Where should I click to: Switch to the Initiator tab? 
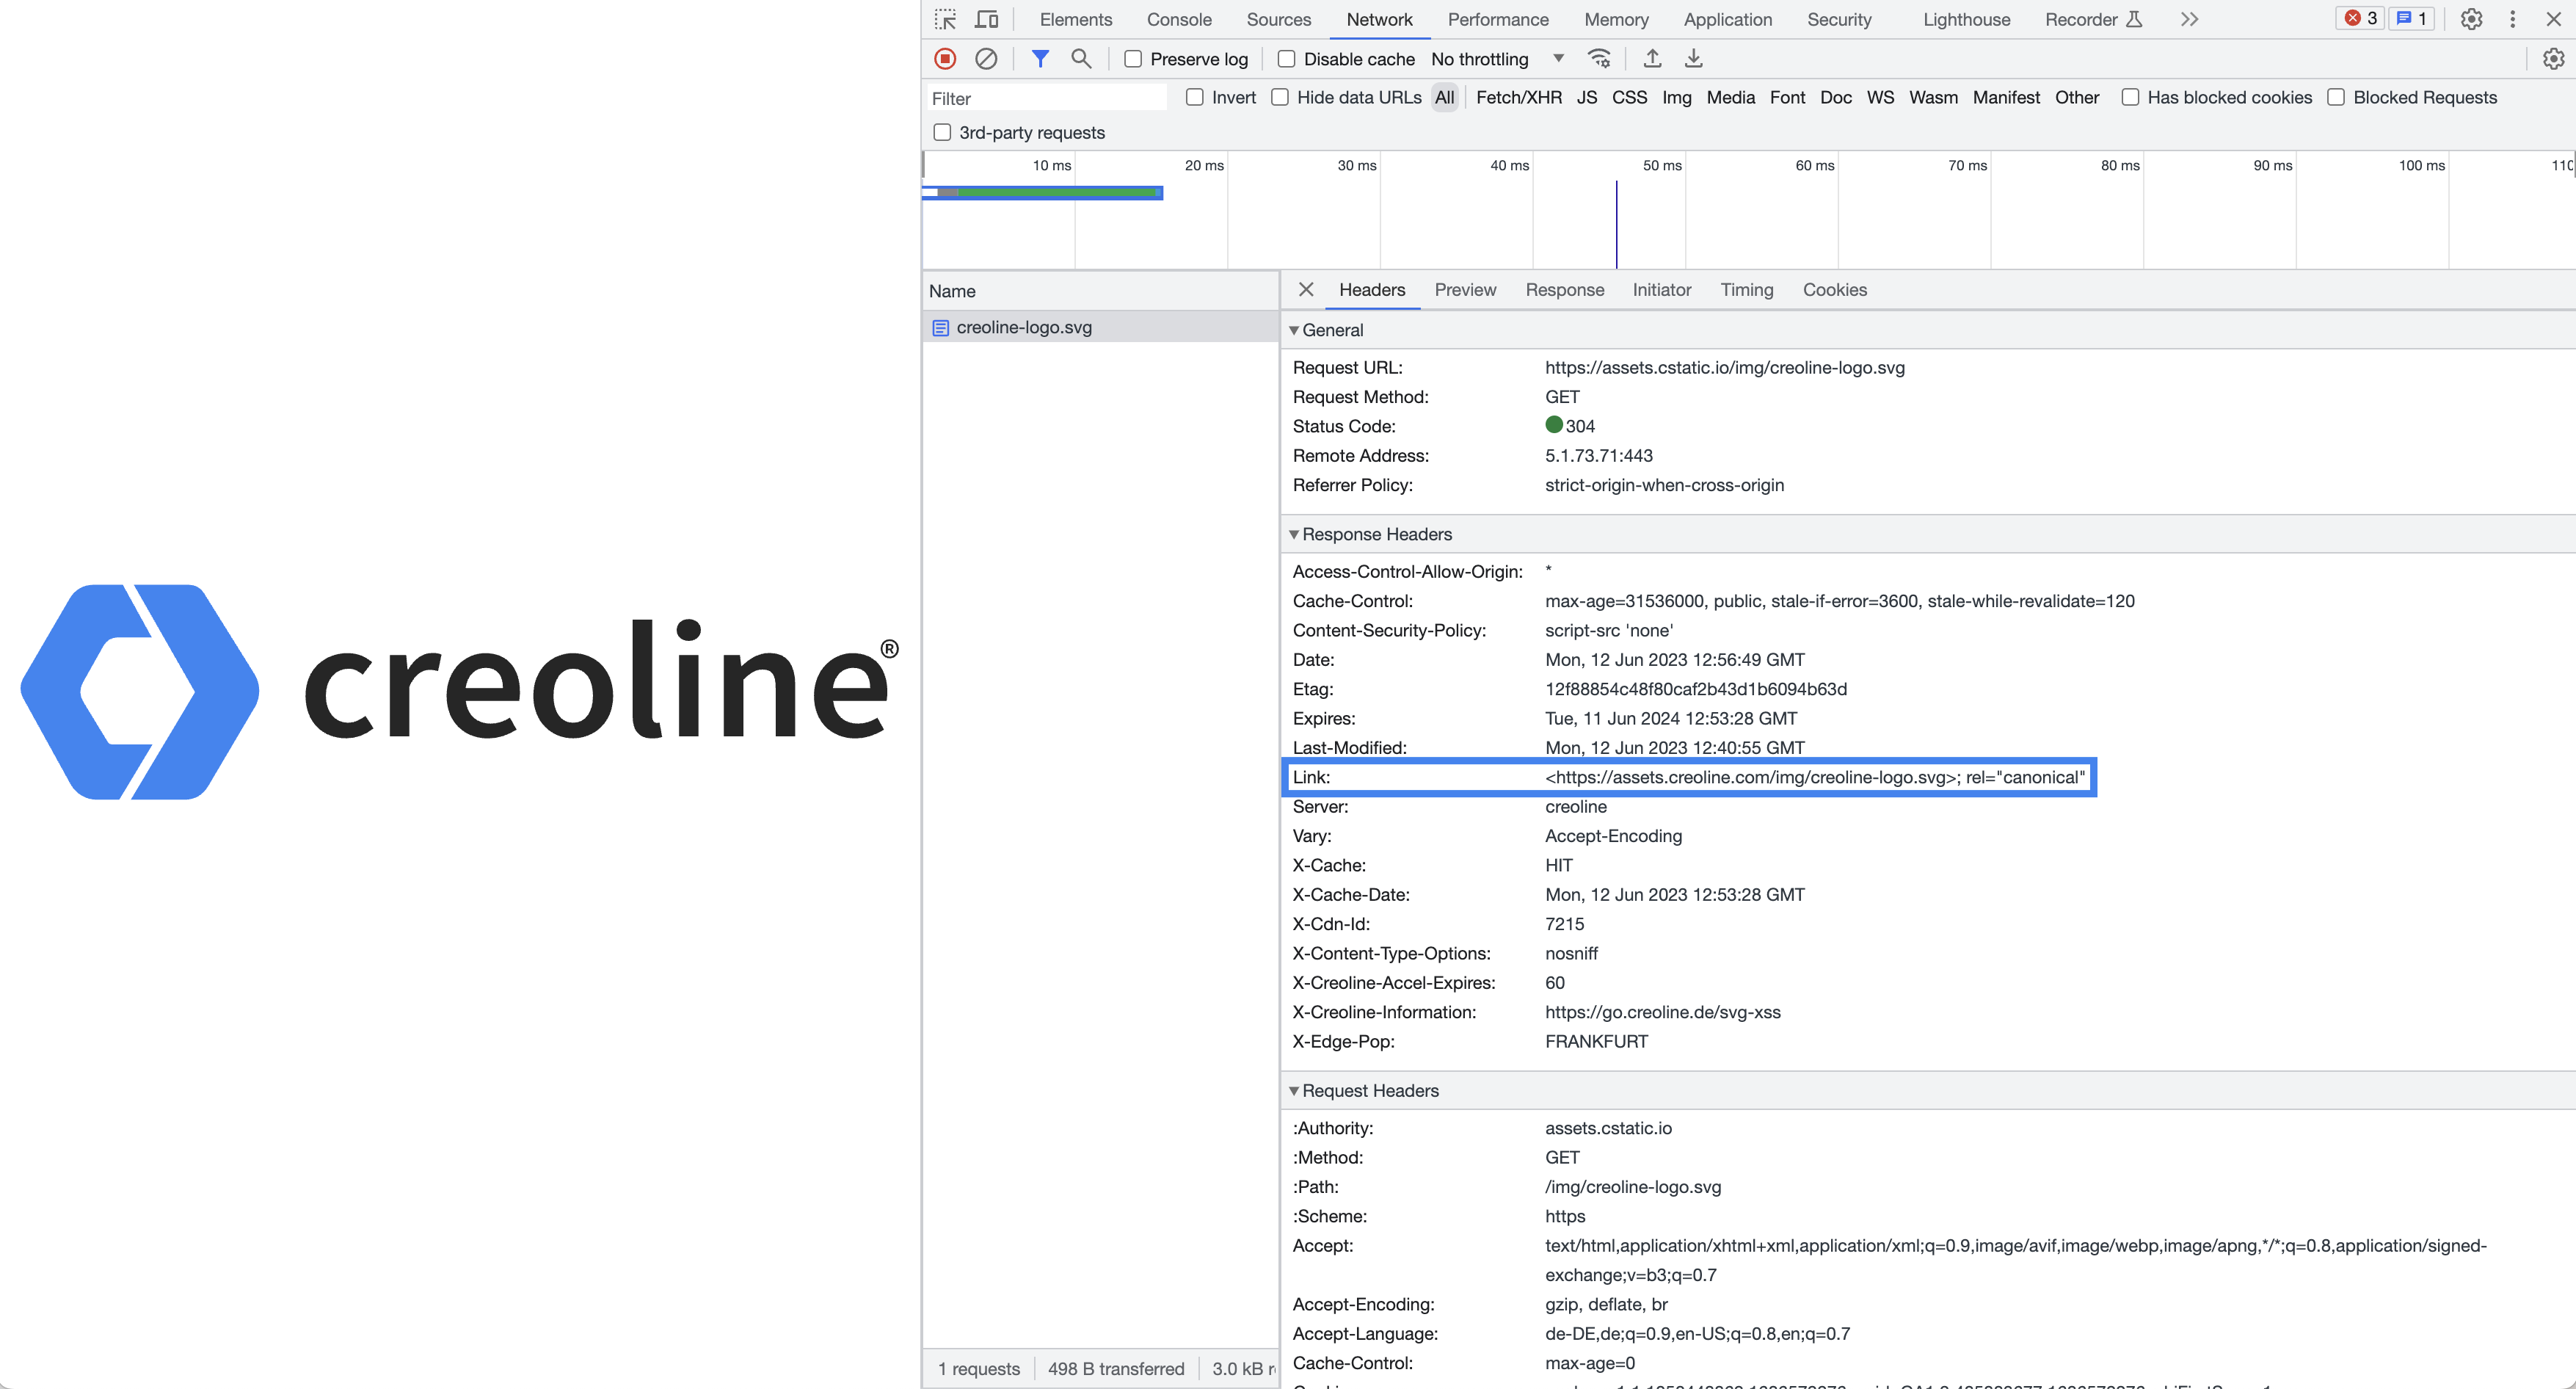point(1661,289)
